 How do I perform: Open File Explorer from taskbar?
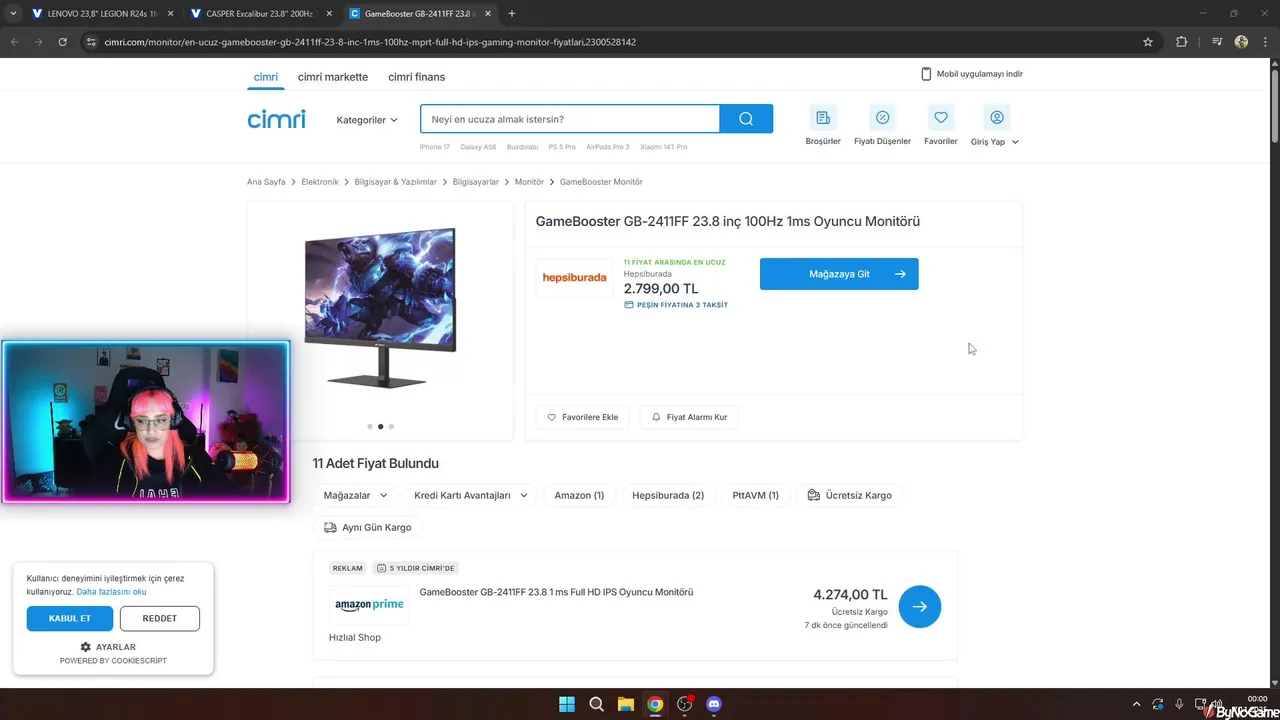pos(625,704)
